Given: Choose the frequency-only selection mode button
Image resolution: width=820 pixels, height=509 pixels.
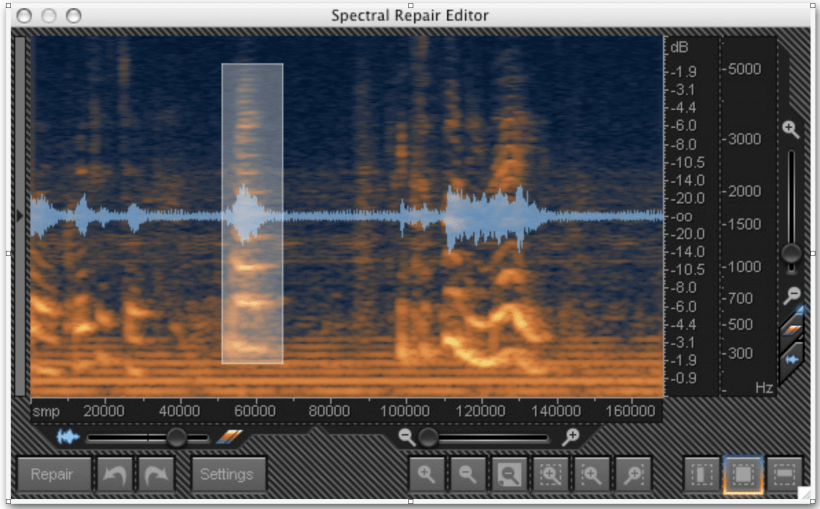Looking at the screenshot, I should (x=784, y=474).
